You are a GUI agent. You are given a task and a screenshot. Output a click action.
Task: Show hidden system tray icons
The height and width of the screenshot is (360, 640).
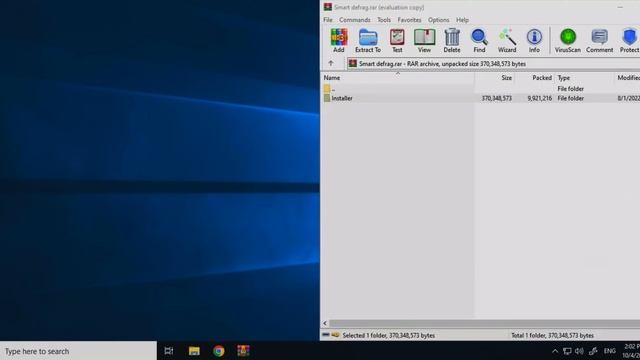click(555, 351)
